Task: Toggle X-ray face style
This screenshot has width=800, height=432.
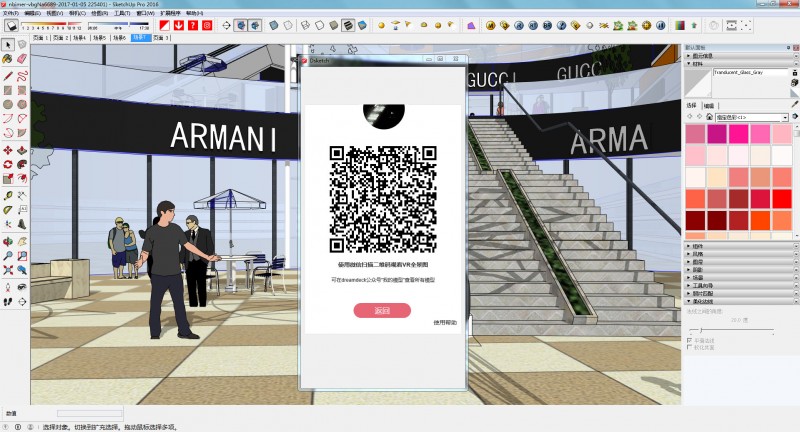Action: (x=274, y=25)
